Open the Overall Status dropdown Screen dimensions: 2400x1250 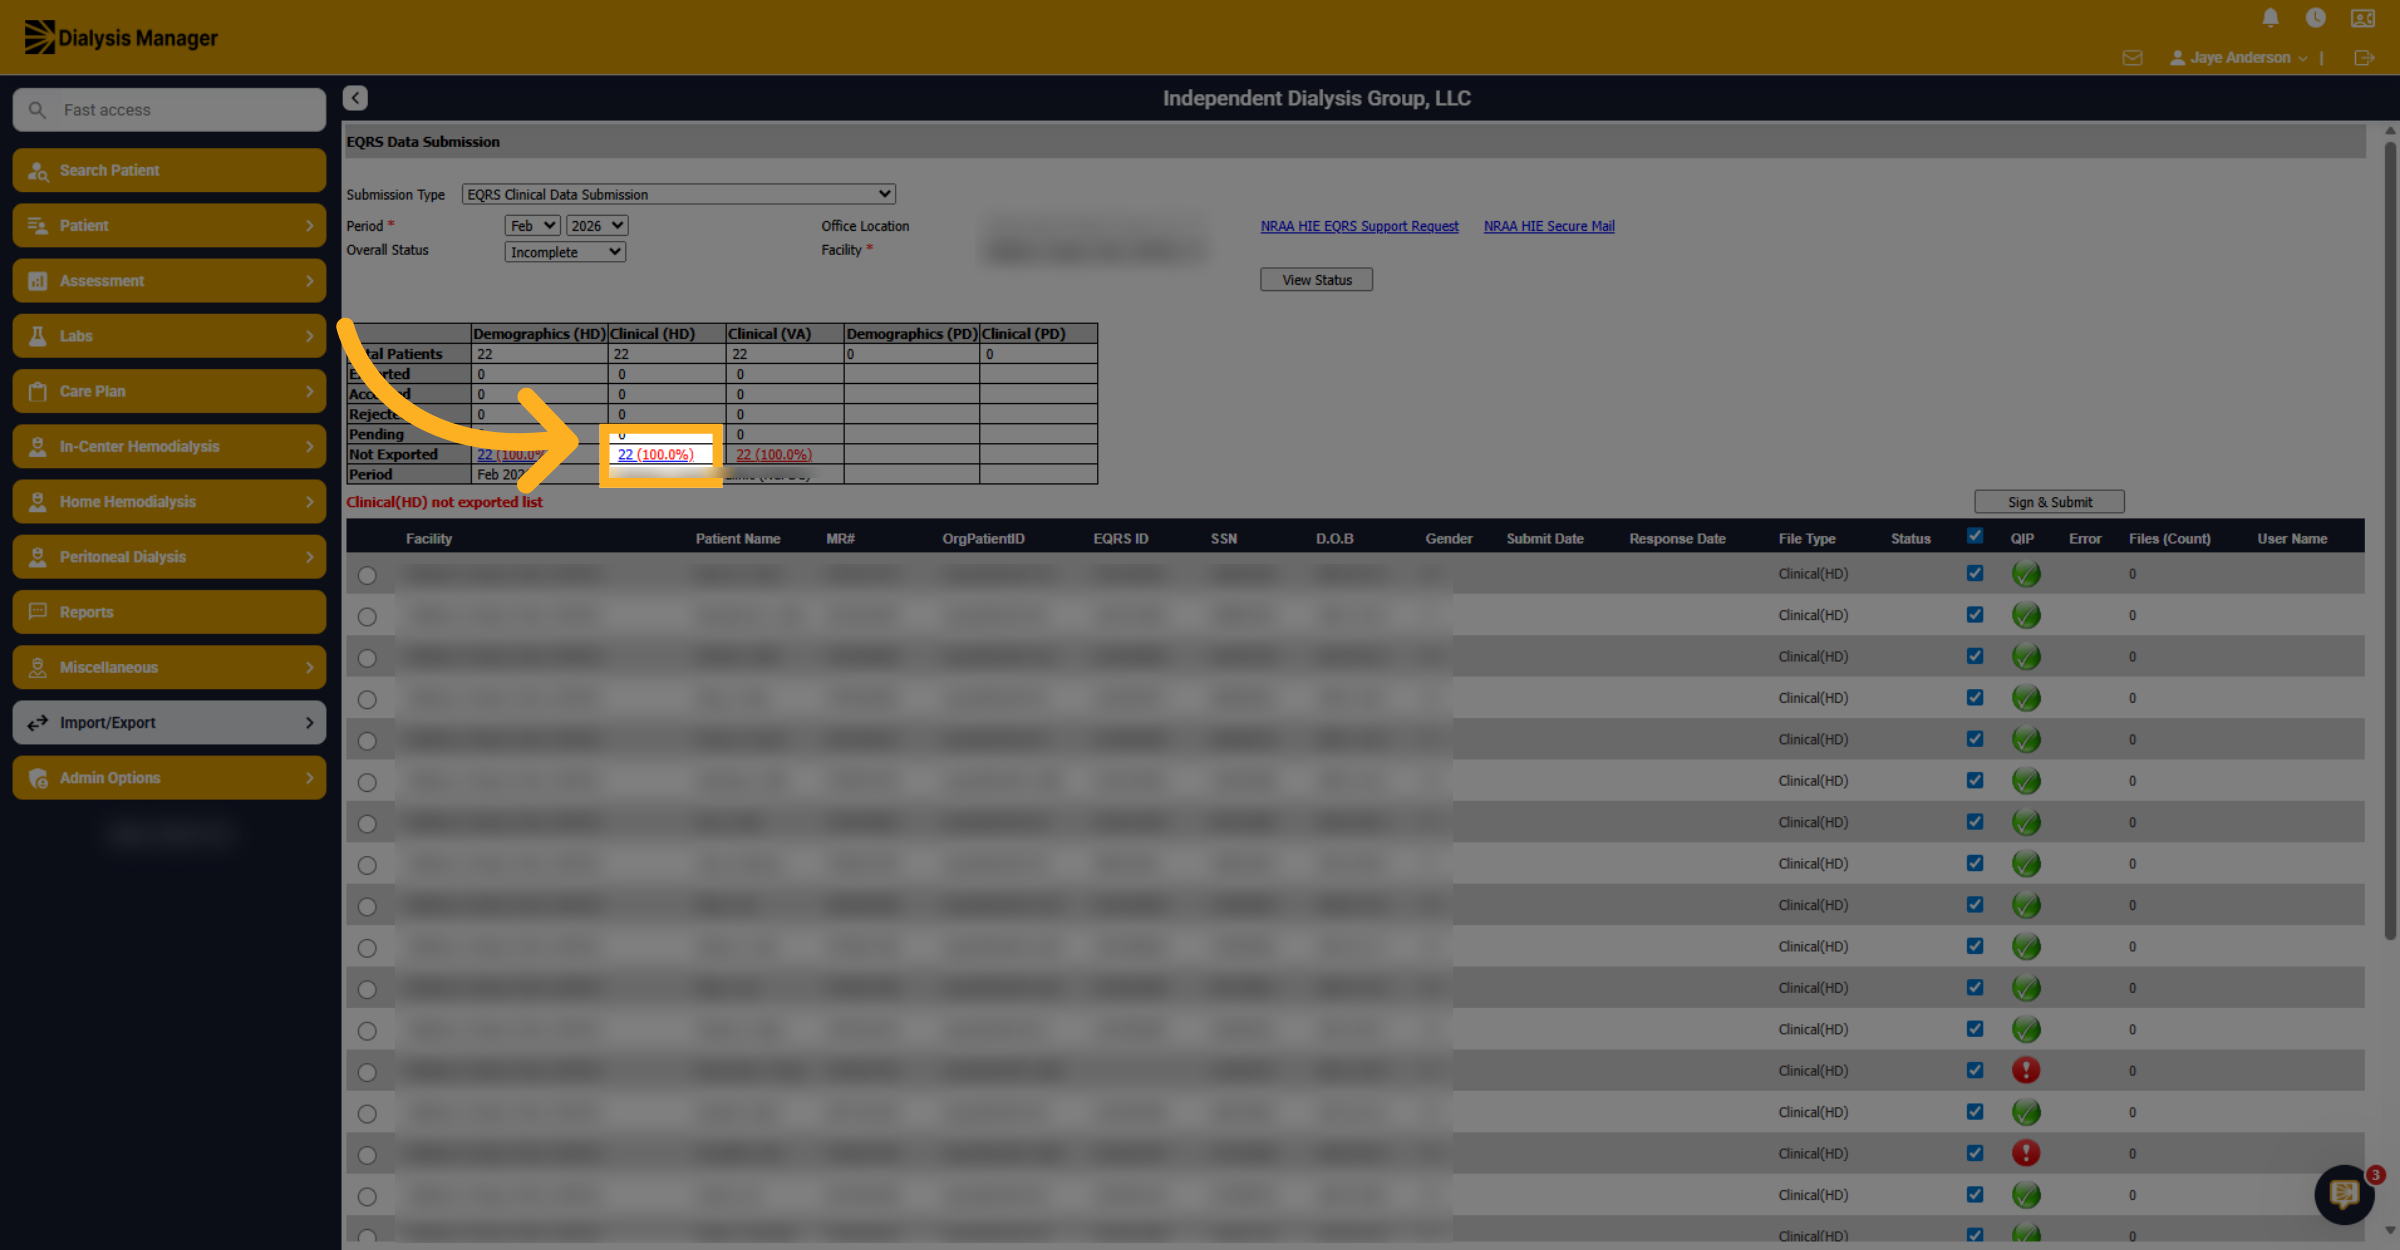565,252
